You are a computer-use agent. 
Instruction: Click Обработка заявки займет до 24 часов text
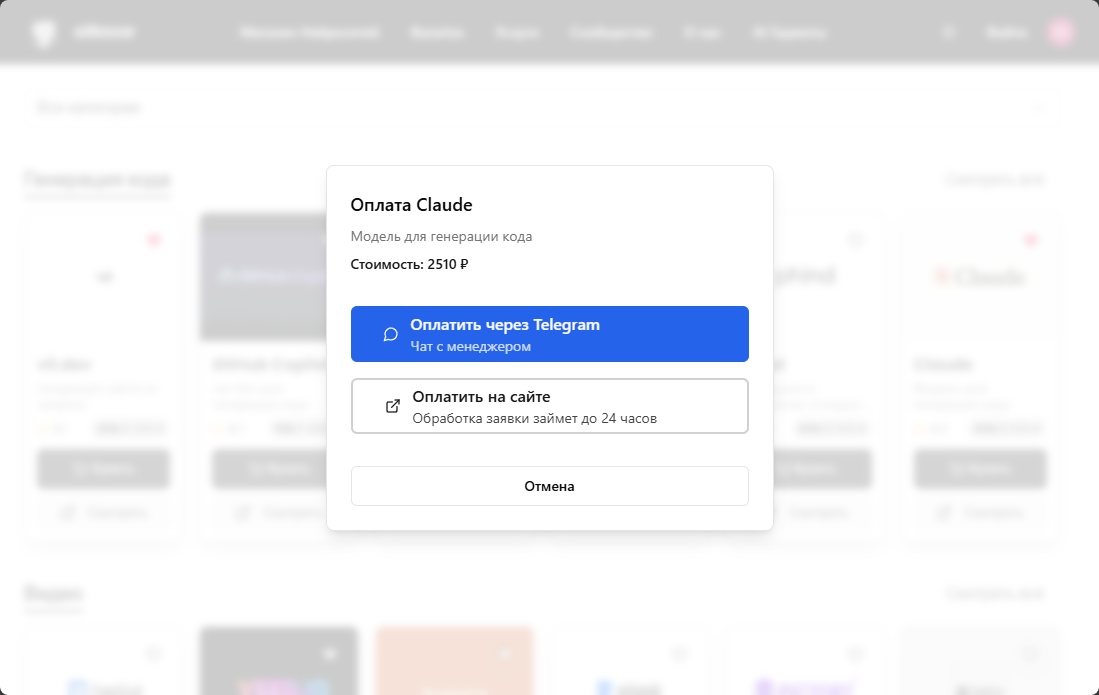coord(535,419)
